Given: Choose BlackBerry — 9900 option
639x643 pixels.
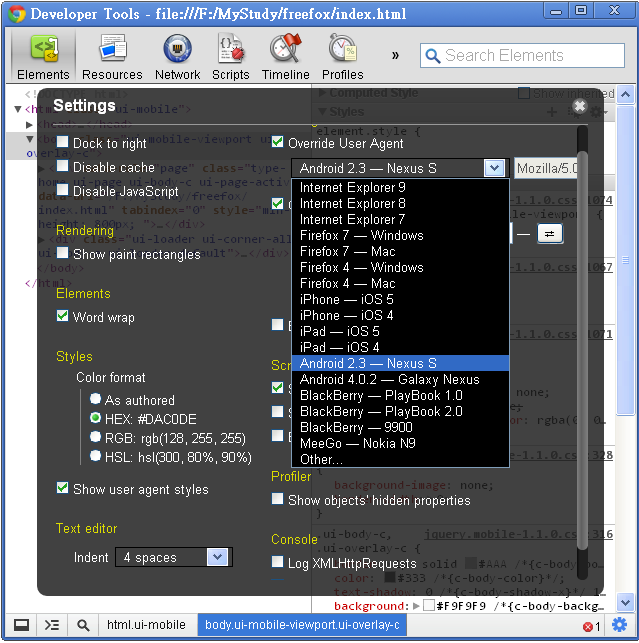Looking at the screenshot, I should point(400,427).
